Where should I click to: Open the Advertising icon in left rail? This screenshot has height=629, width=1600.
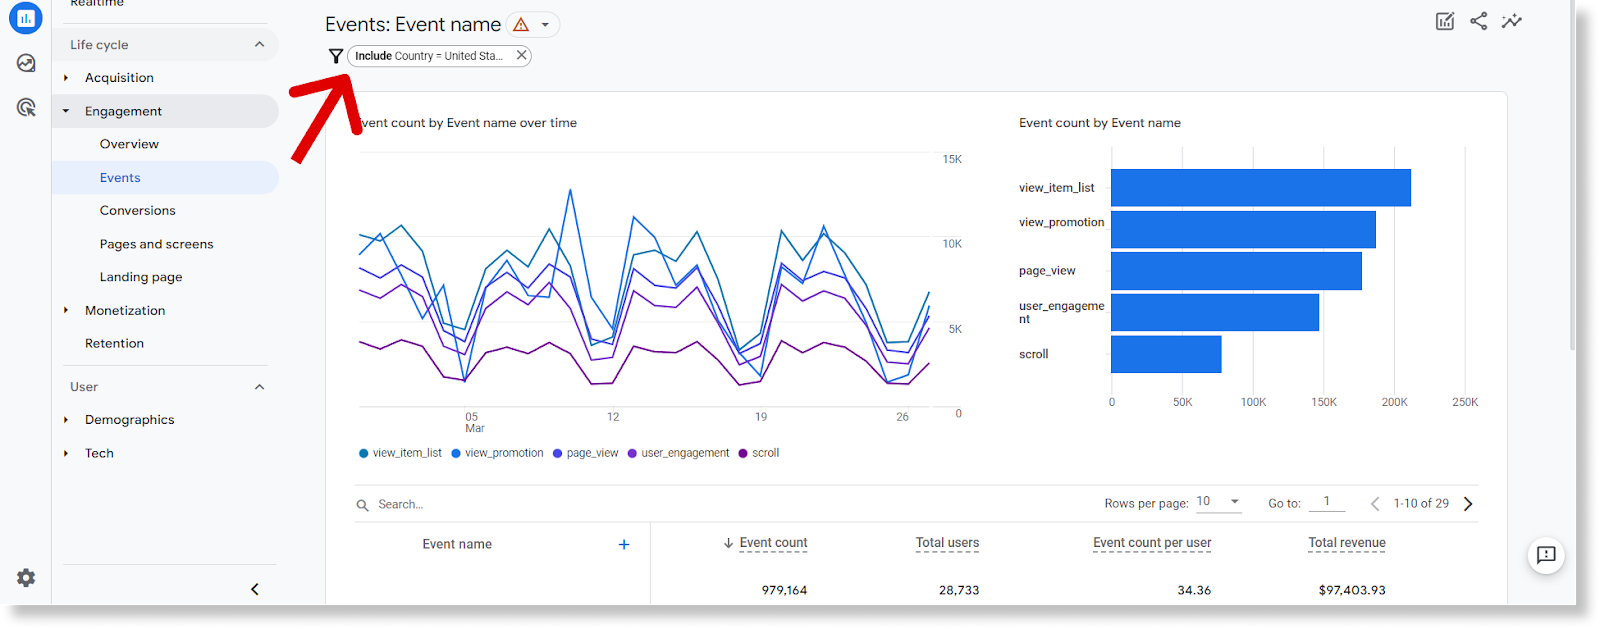(x=26, y=107)
